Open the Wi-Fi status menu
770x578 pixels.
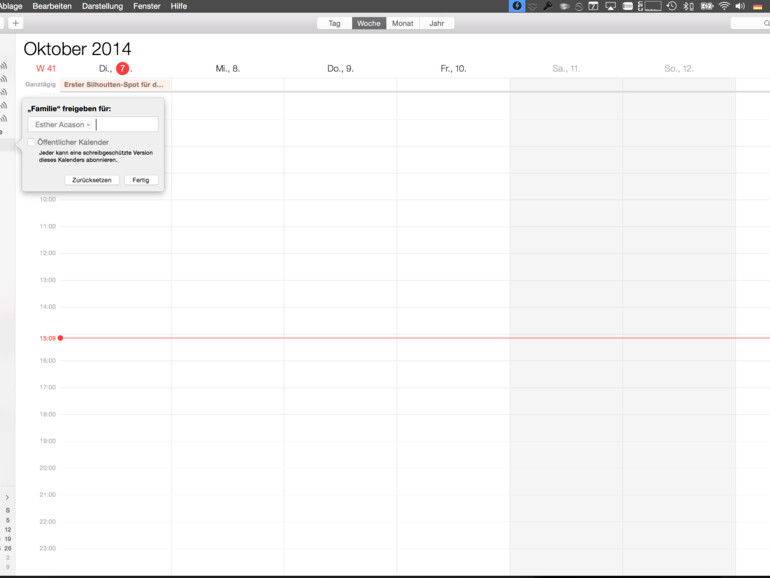click(724, 6)
